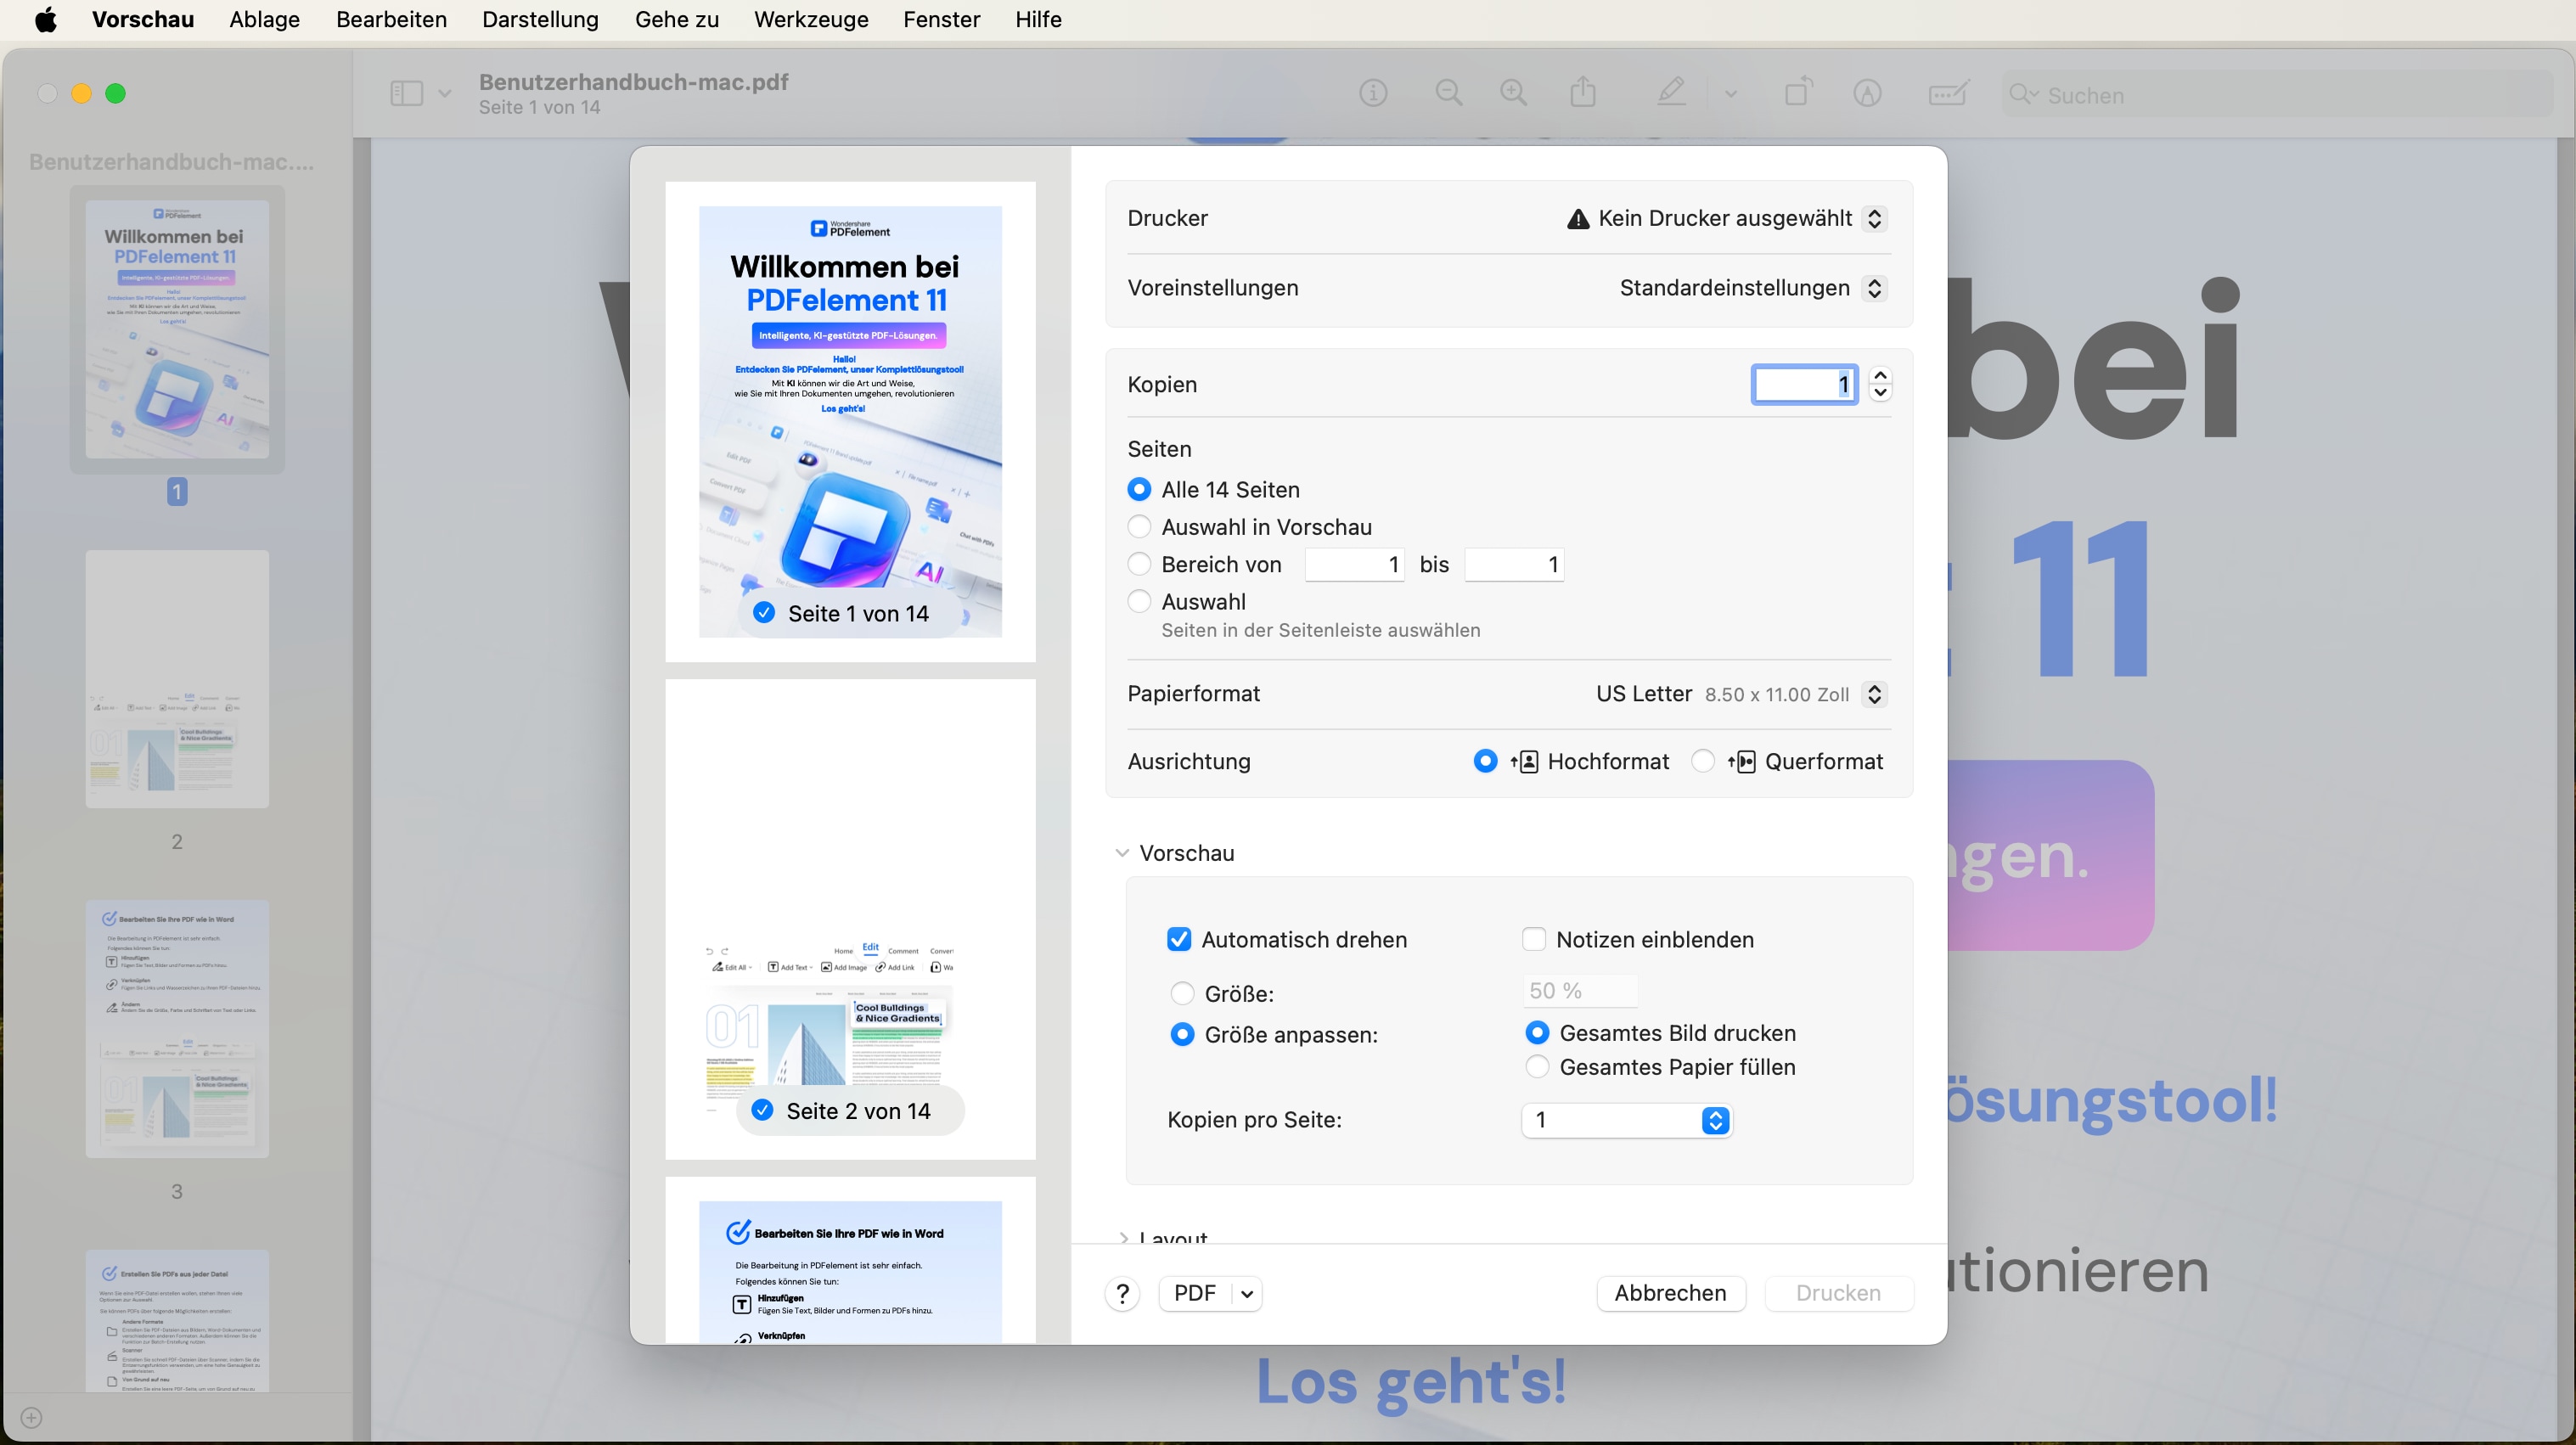Click the Abbrechen button
The height and width of the screenshot is (1445, 2576).
tap(1670, 1294)
